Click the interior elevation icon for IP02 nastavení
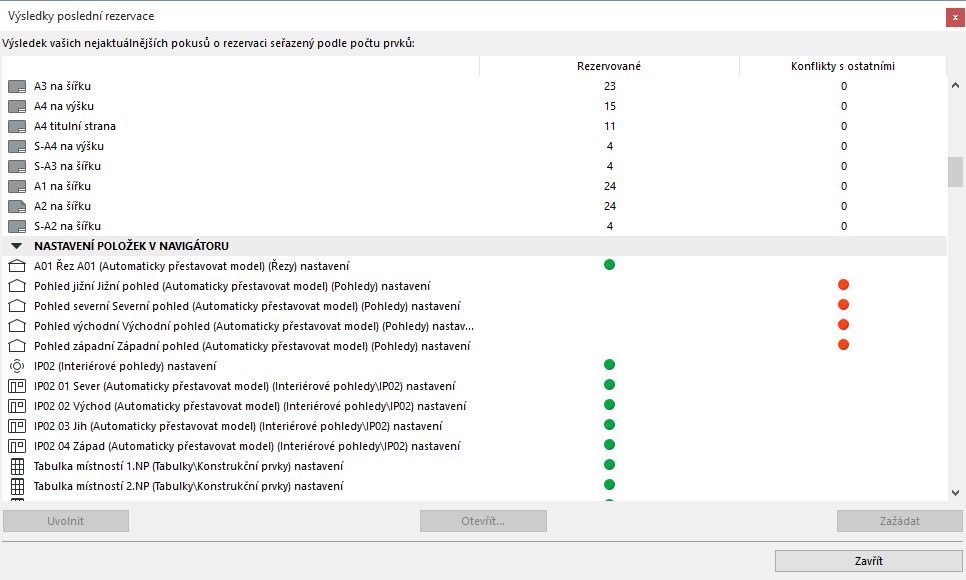 click(x=16, y=366)
